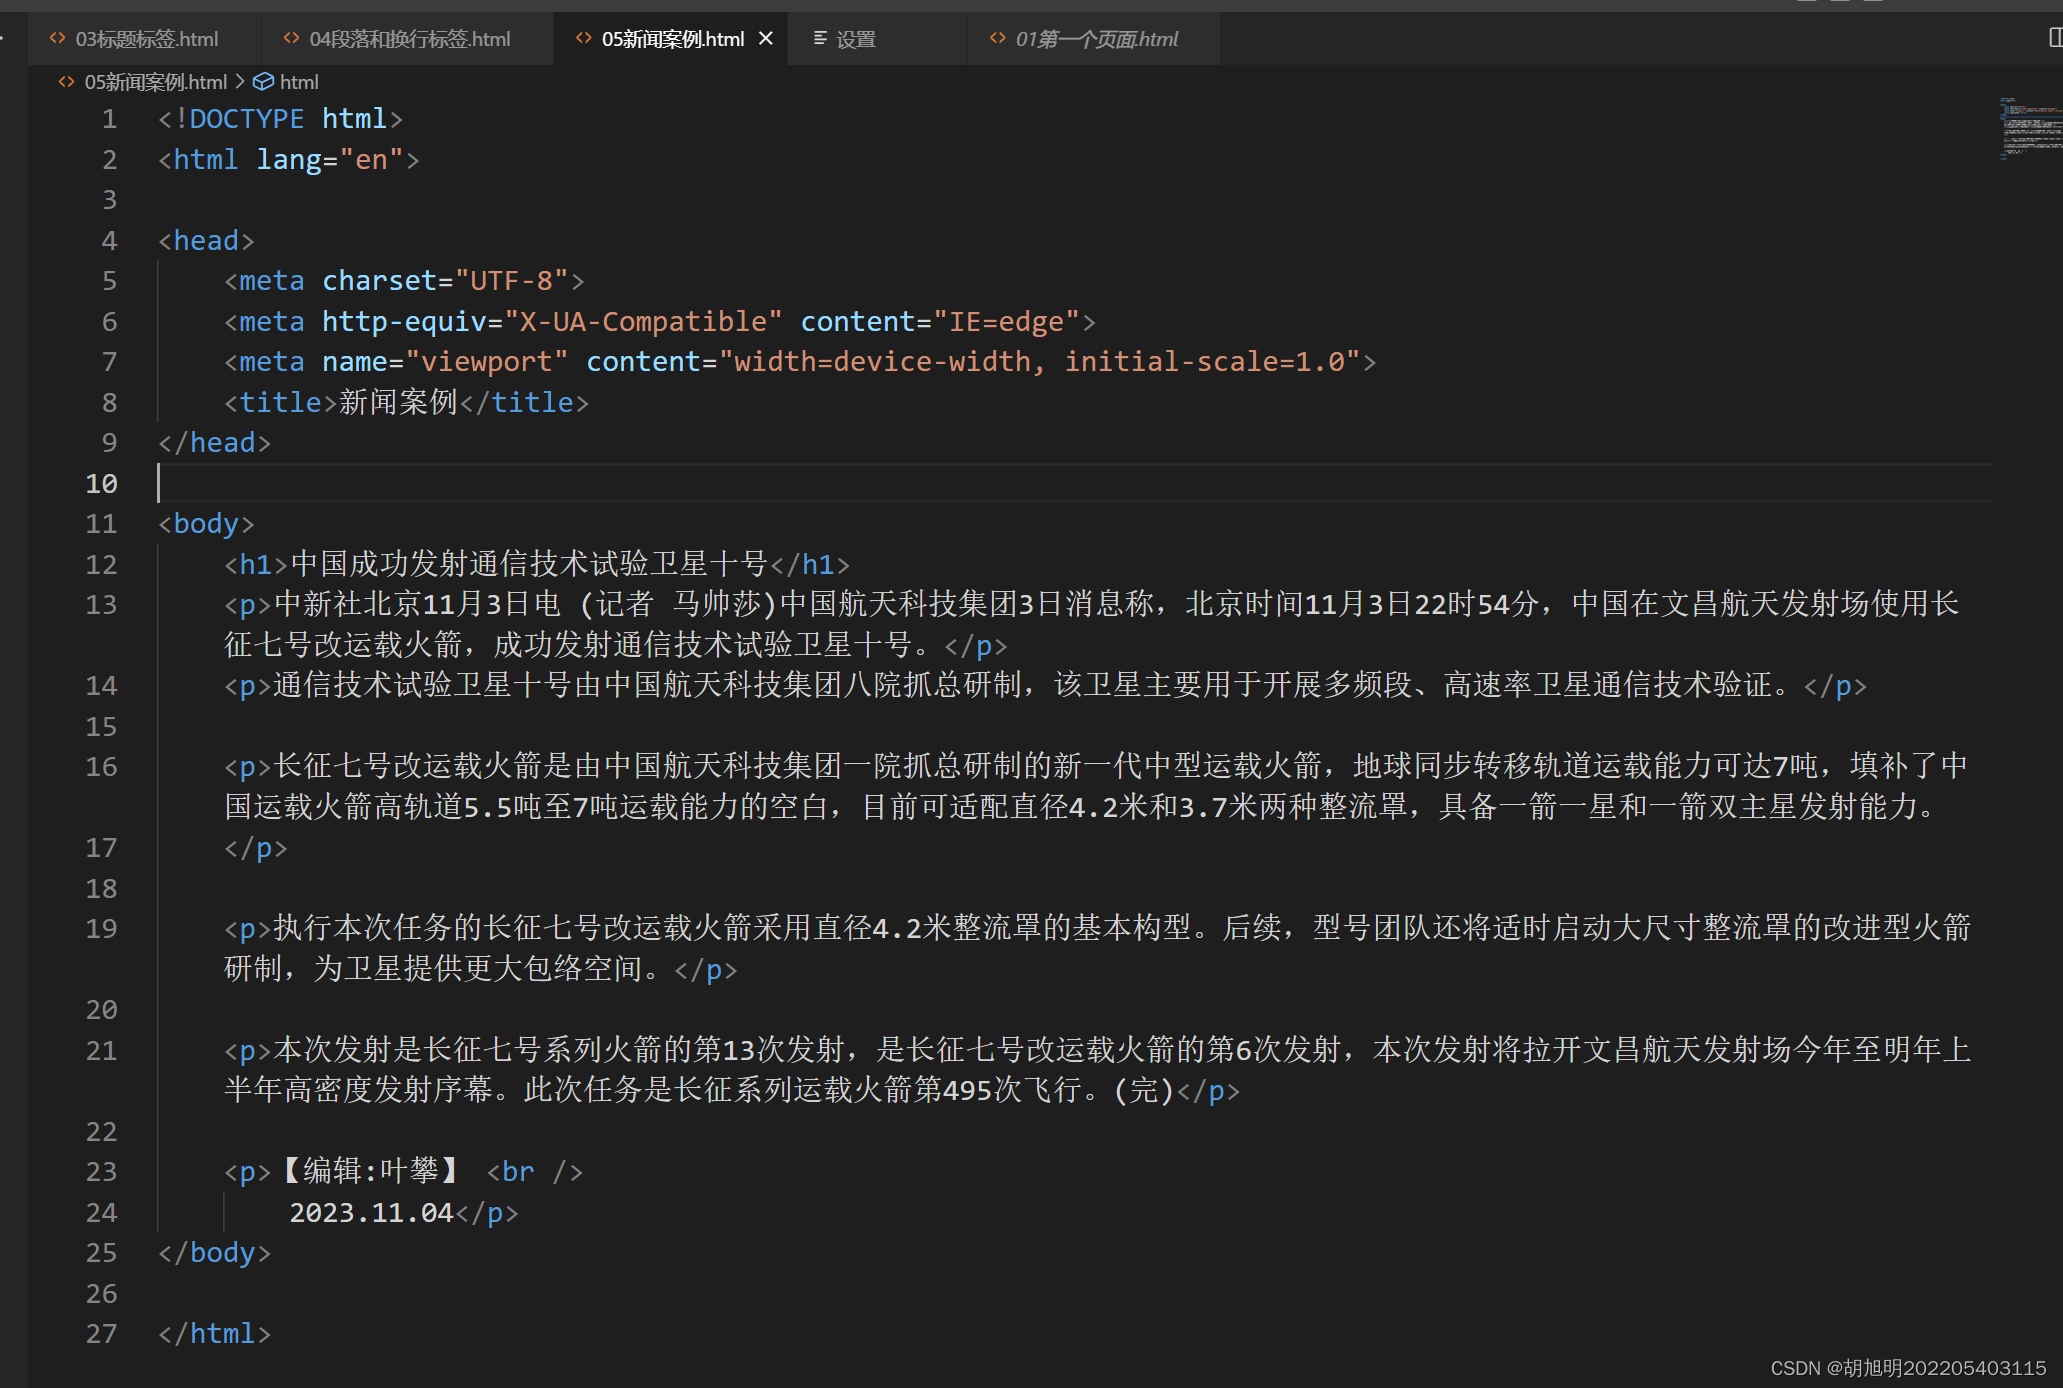Click the HTML file icon on 03标题标签.html tab

tap(57, 38)
